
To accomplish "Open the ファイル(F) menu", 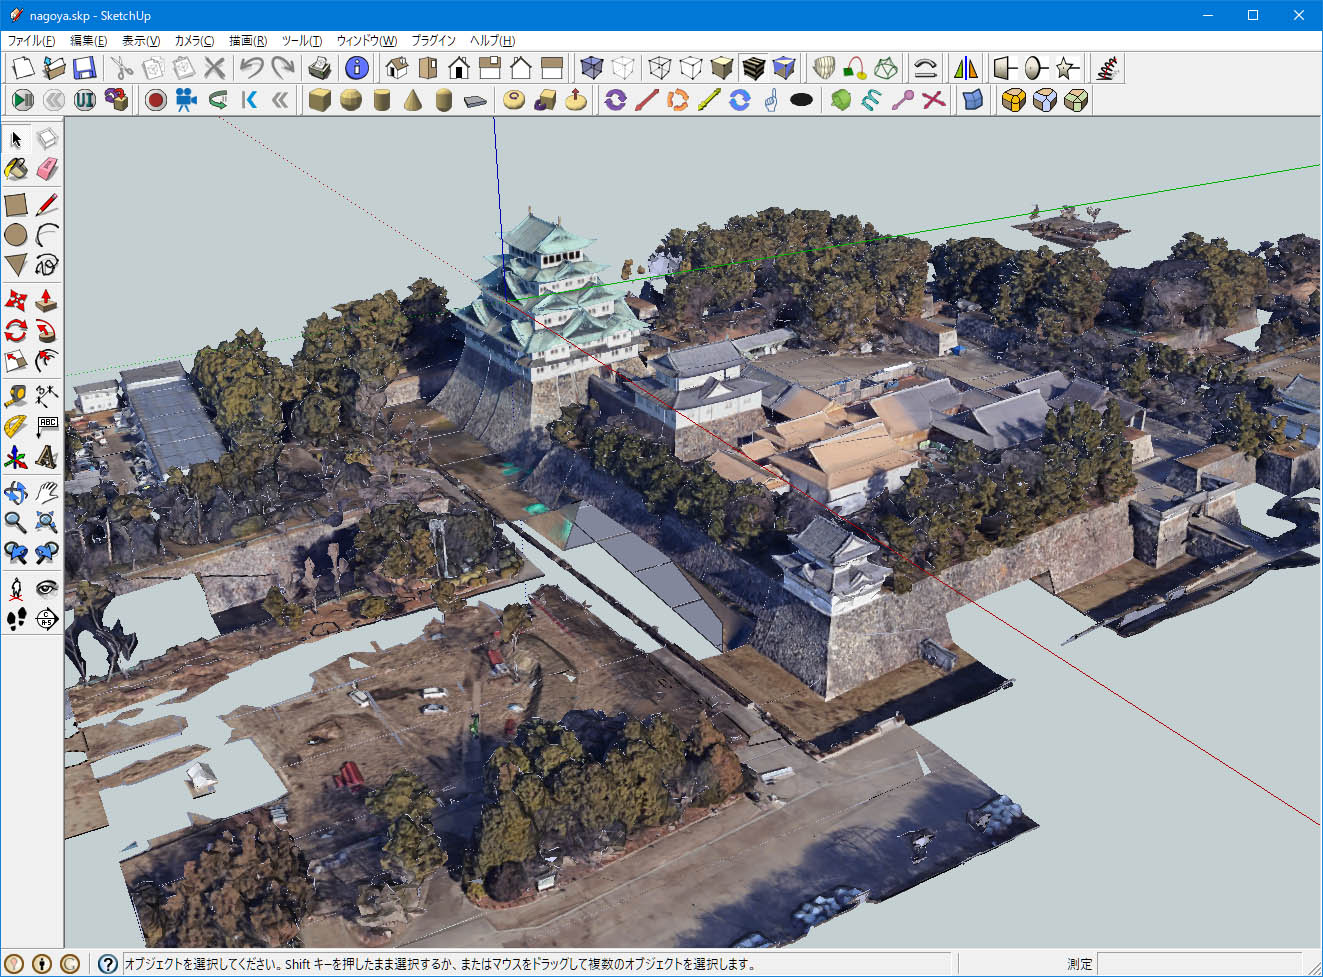I will point(32,41).
